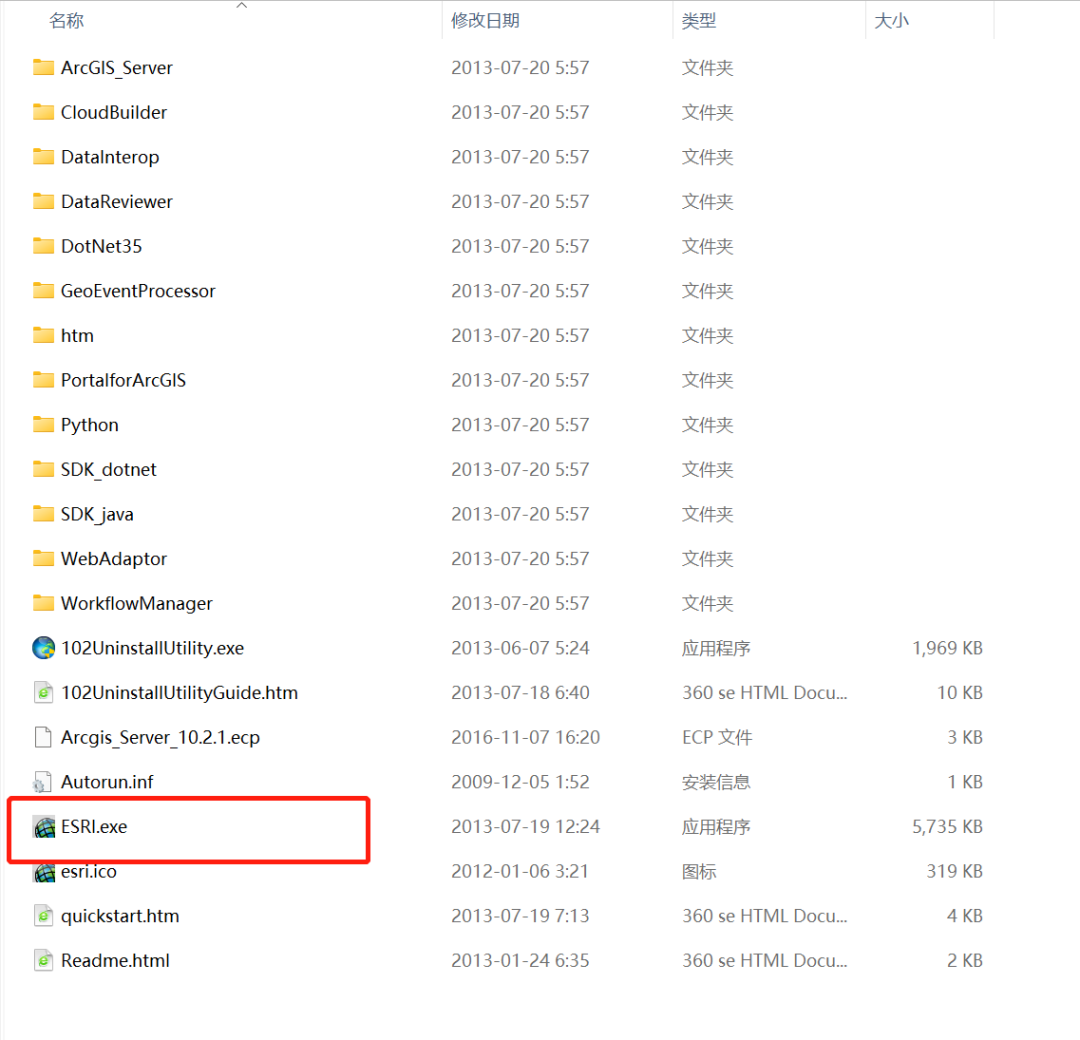Select the DotNet35 folder name
1080x1040 pixels.
click(x=101, y=246)
